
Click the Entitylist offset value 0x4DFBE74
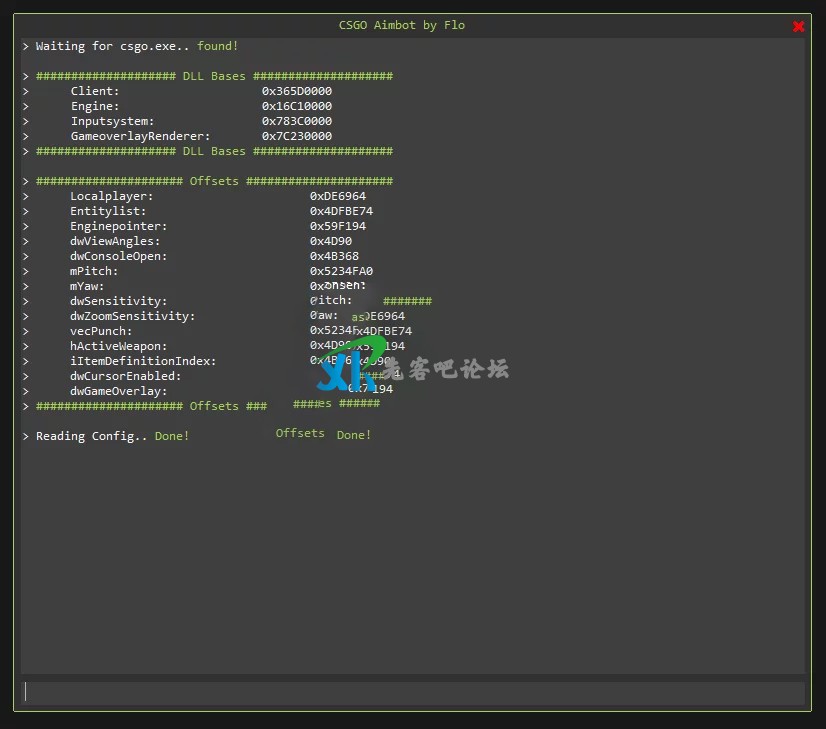(341, 211)
